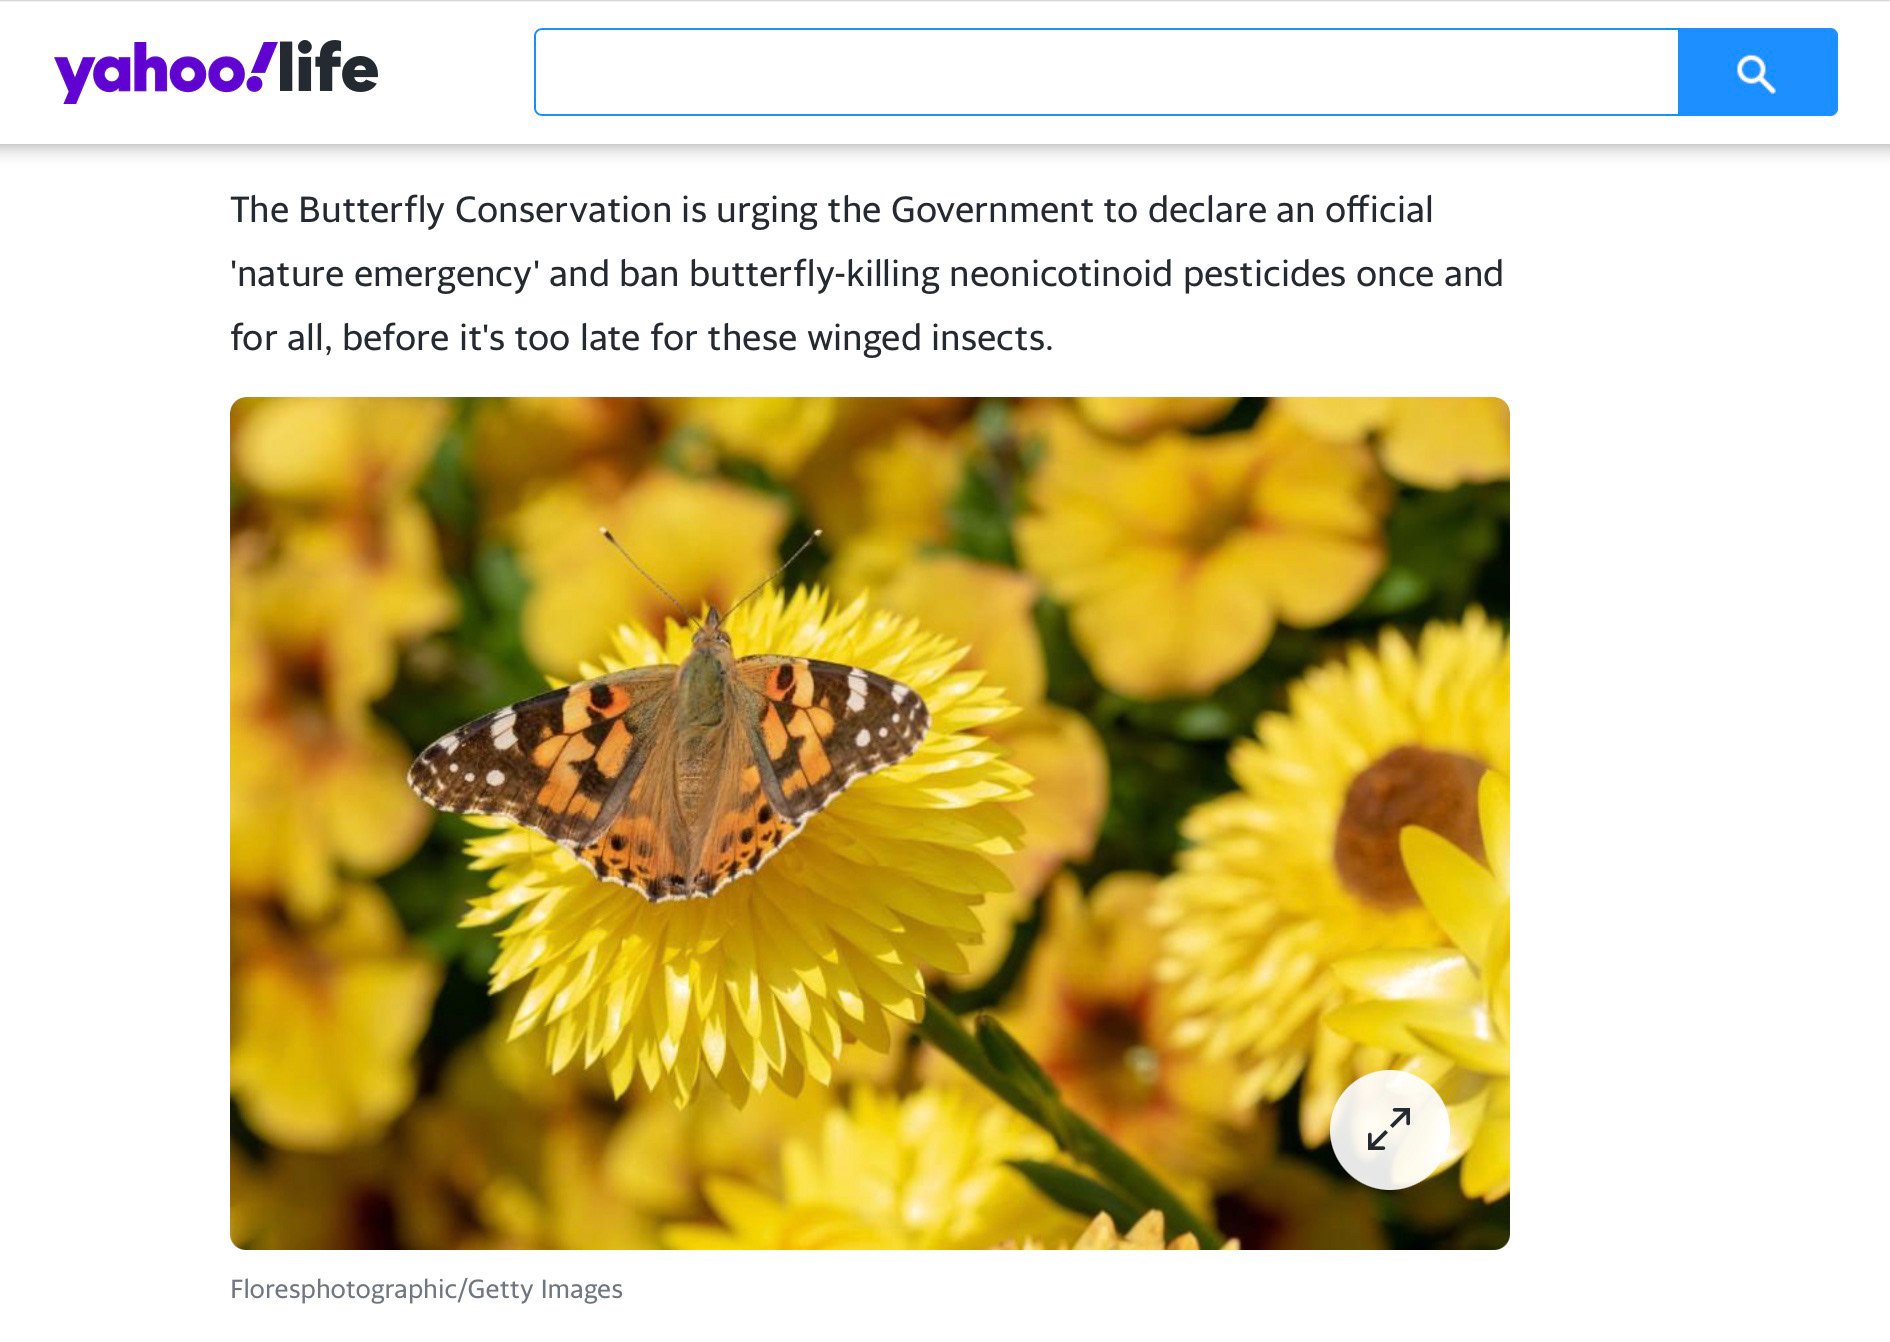Expand the butterfly photo to fullscreen
Image resolution: width=1890 pixels, height=1342 pixels.
tap(1389, 1129)
